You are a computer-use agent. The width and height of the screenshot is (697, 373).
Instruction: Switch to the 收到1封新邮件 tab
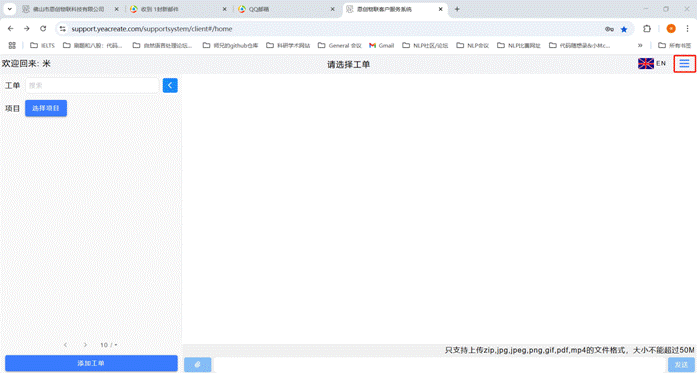[178, 9]
